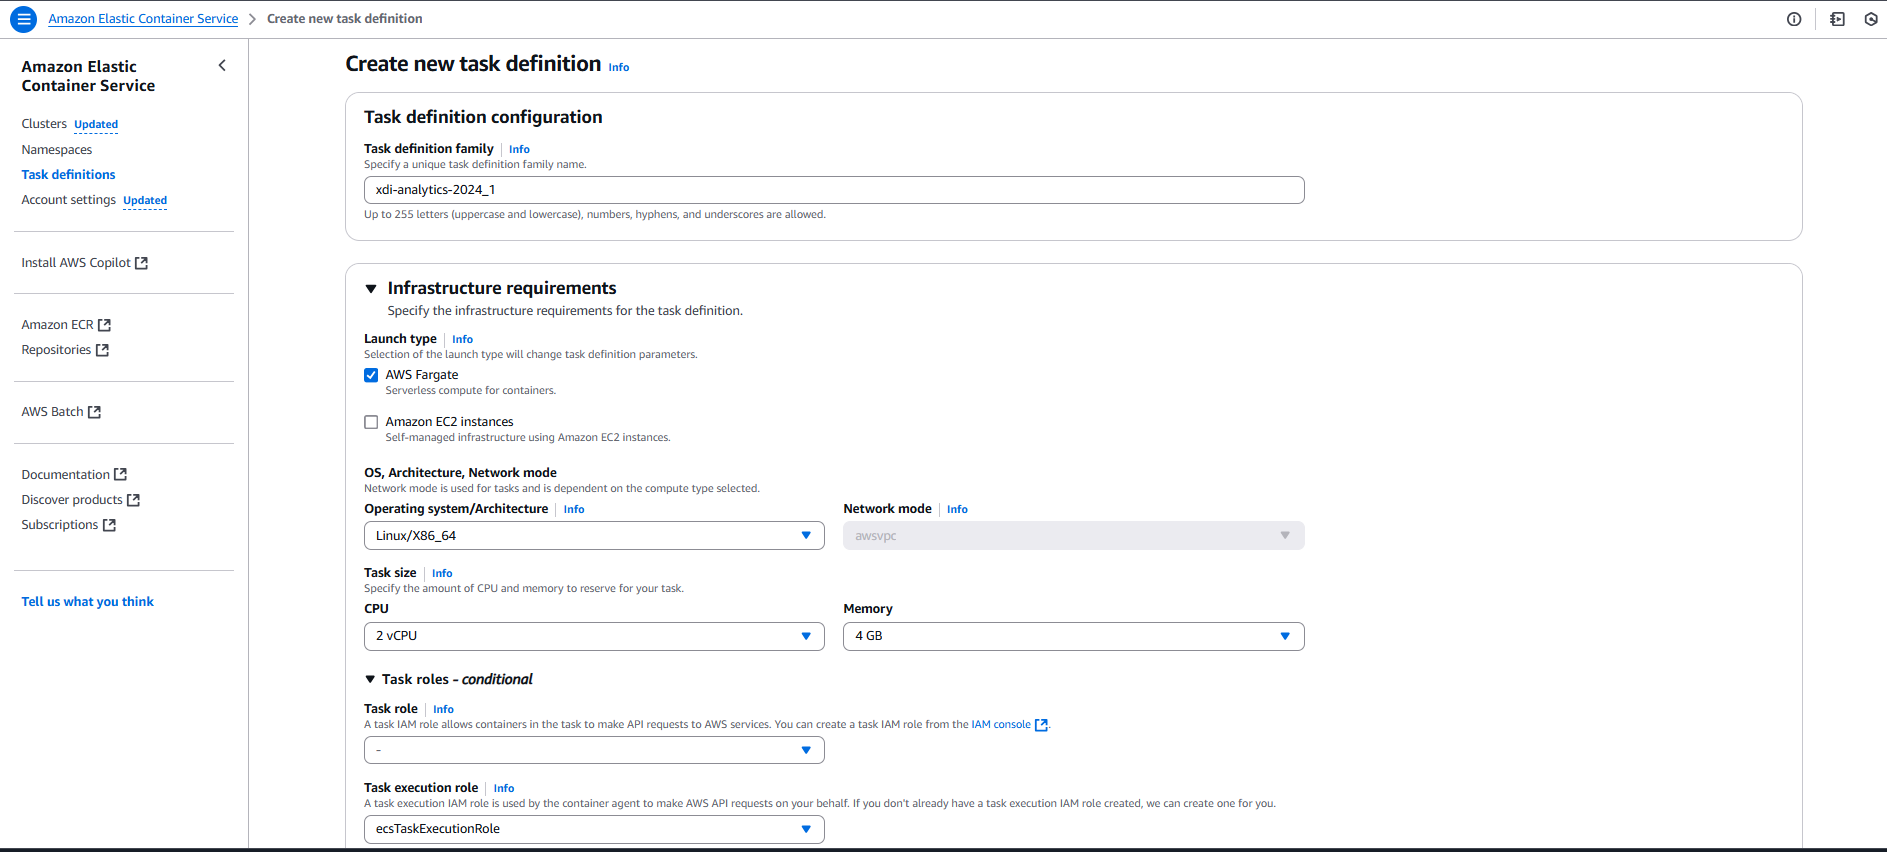
Task: Open the CPU dropdown showing 2 vCPU
Action: (x=594, y=636)
